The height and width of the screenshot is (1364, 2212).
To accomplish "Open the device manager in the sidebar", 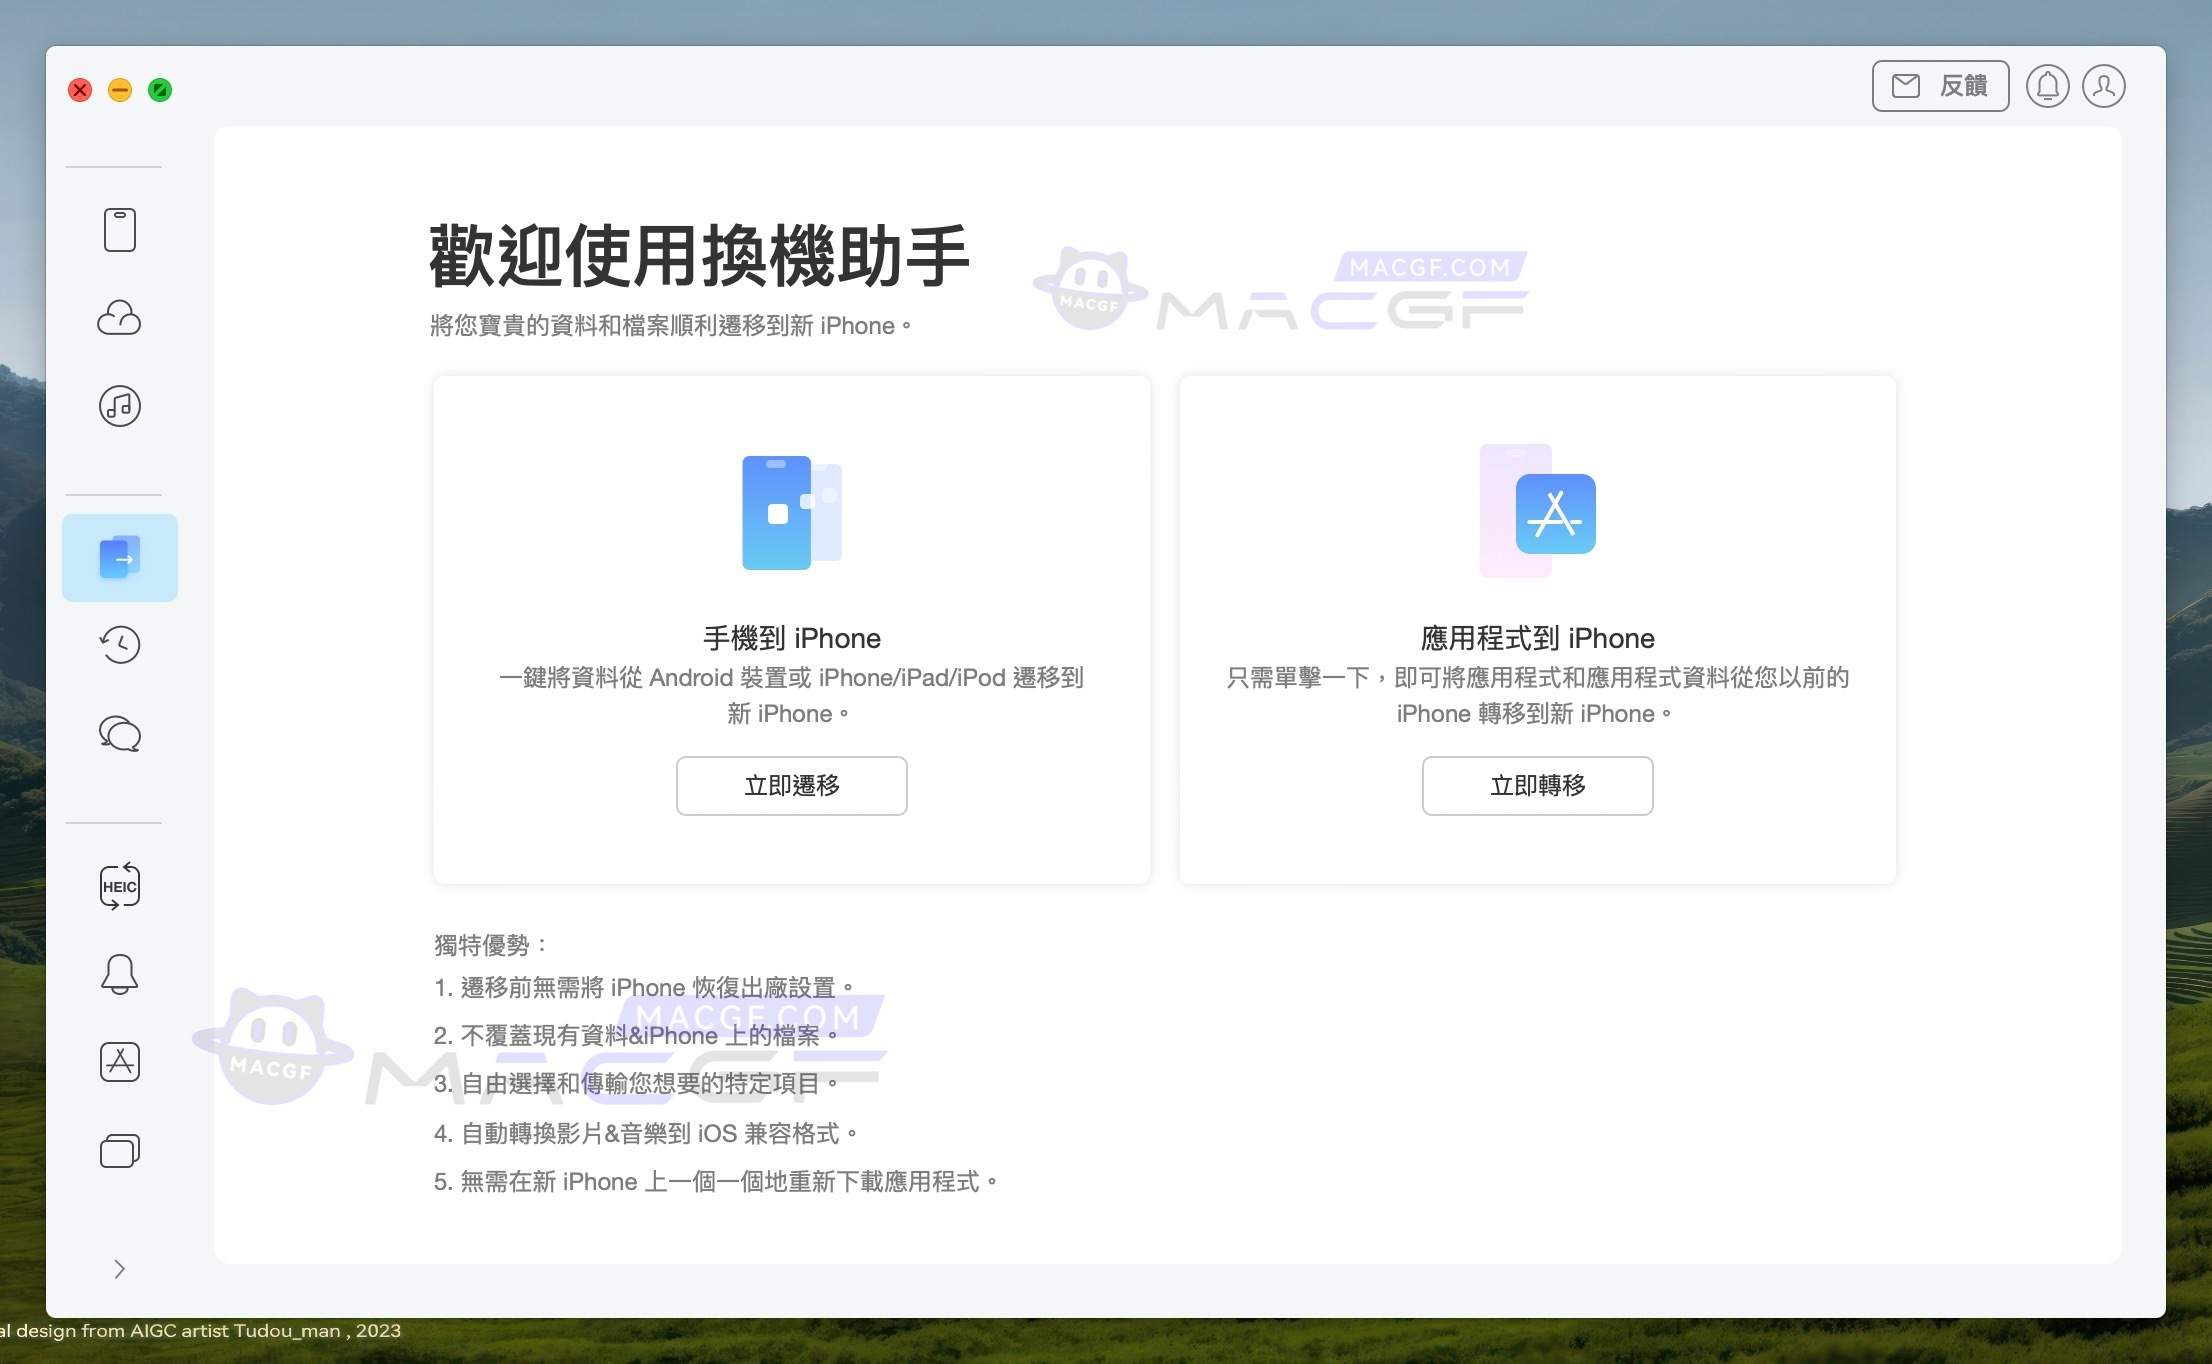I will 119,228.
